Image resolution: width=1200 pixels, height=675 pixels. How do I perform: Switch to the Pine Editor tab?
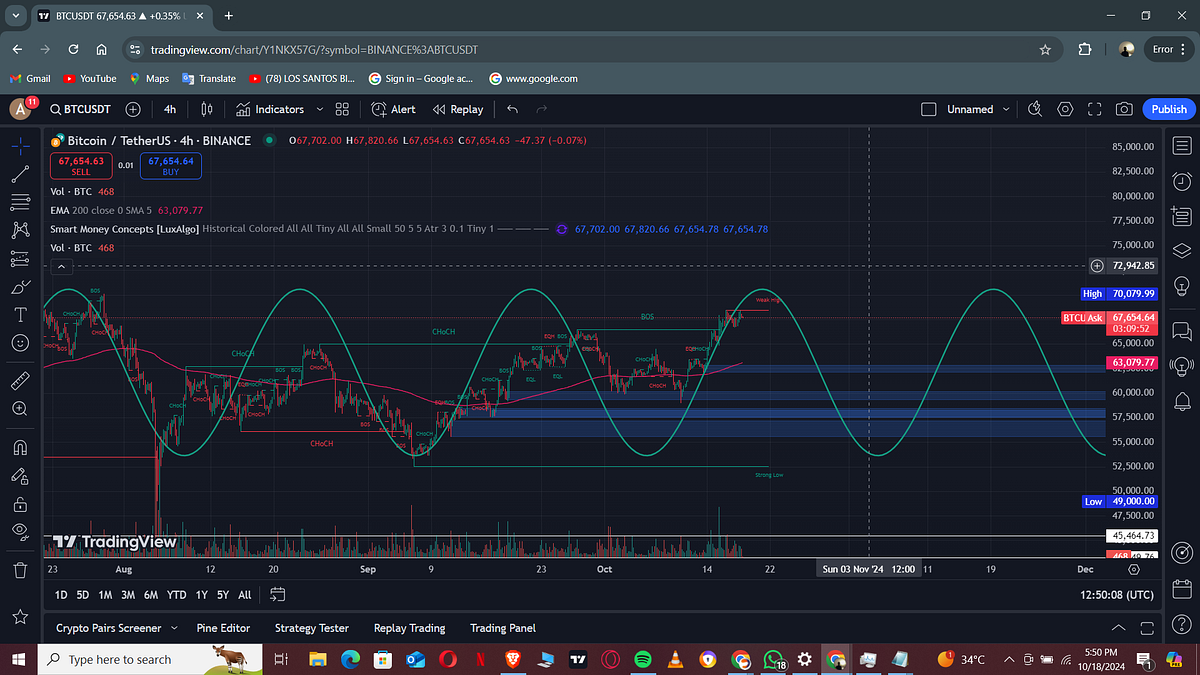coord(223,628)
